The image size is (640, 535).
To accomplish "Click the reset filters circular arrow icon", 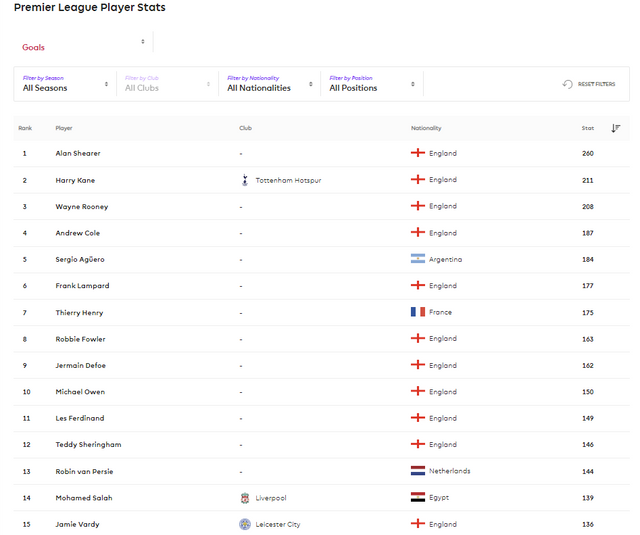I will [x=568, y=84].
